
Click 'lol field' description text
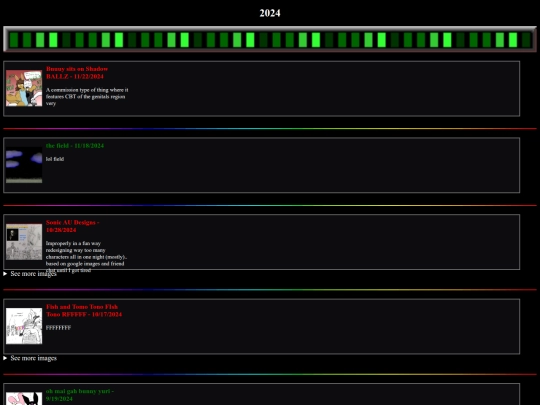[x=55, y=159]
